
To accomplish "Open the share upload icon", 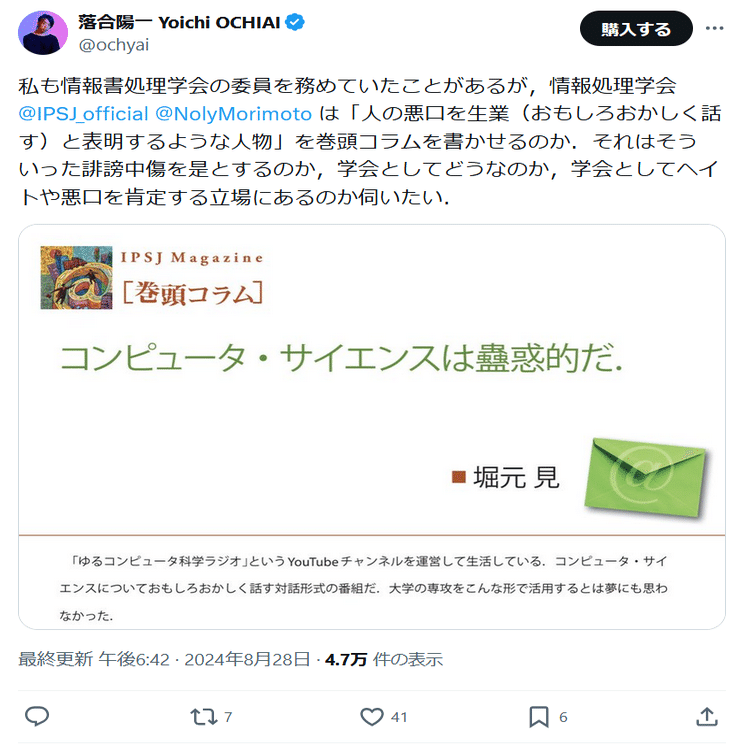I will click(x=707, y=716).
